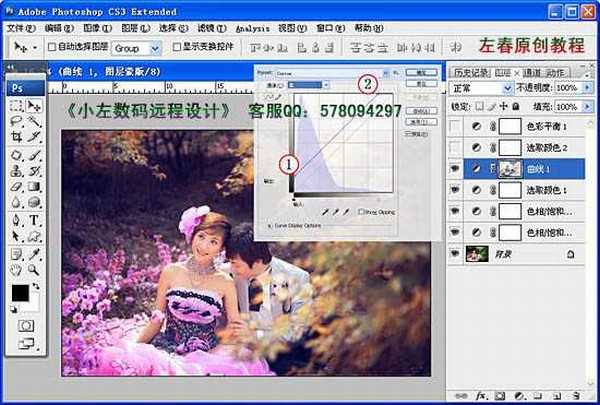Select the Rectangular Marquee tool

pyautogui.click(x=17, y=104)
